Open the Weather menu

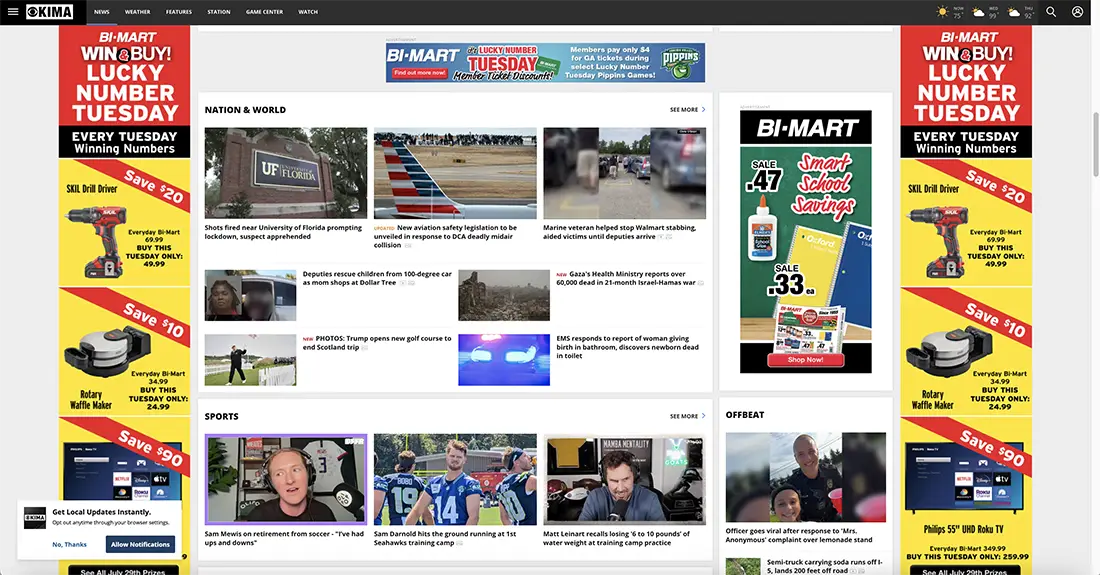click(138, 12)
